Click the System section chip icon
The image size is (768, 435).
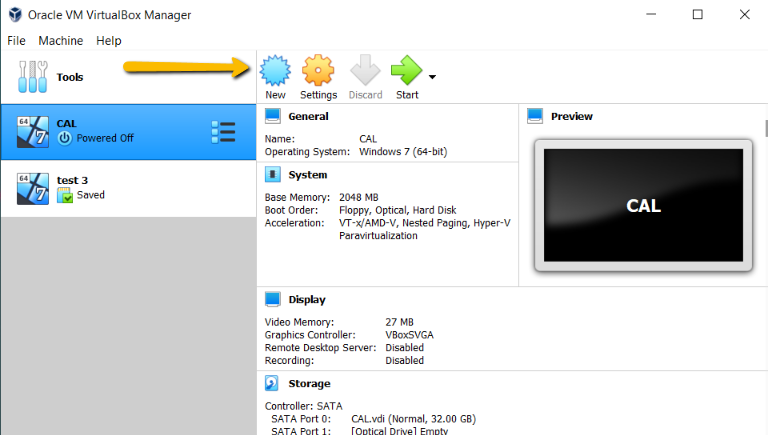tap(273, 174)
